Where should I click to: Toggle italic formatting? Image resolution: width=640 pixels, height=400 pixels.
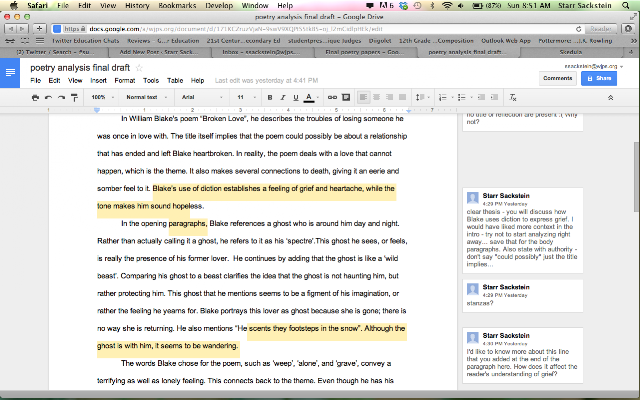(x=282, y=97)
